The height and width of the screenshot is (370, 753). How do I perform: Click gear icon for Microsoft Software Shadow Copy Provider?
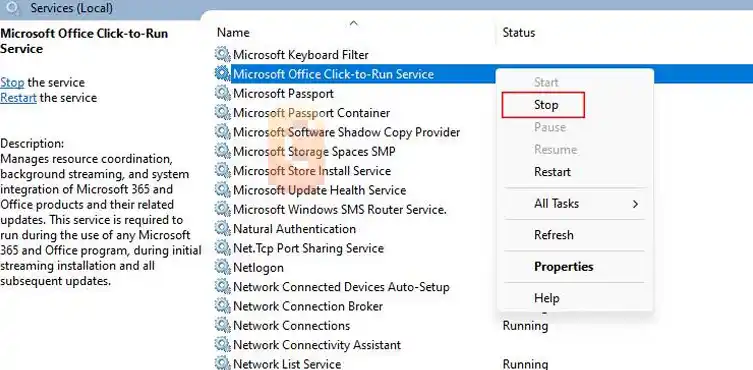pos(222,132)
